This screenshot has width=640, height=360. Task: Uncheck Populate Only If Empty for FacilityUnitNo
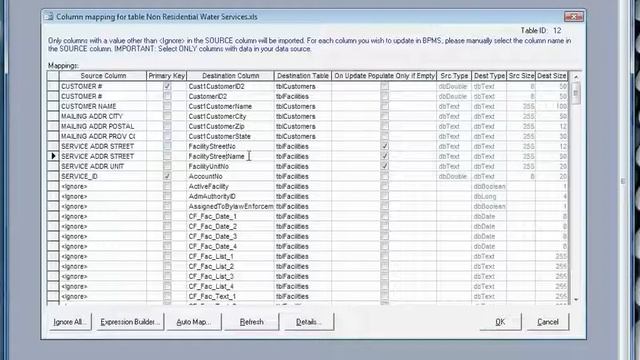pyautogui.click(x=384, y=166)
